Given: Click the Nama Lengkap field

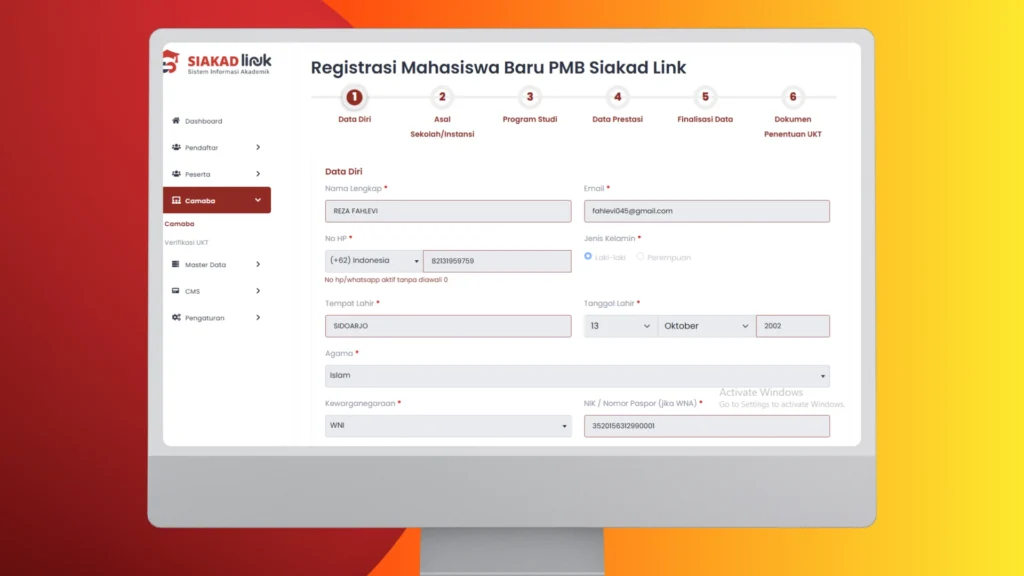Looking at the screenshot, I should 448,211.
